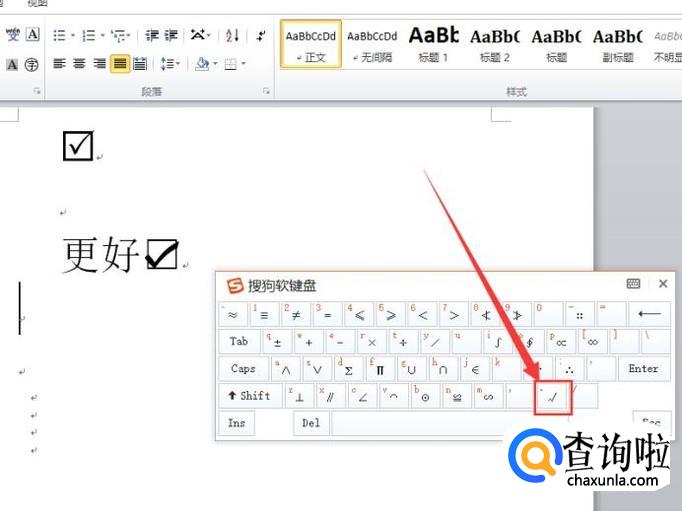Click the shading paint bucket icon
This screenshot has height=511, width=682.
(202, 64)
